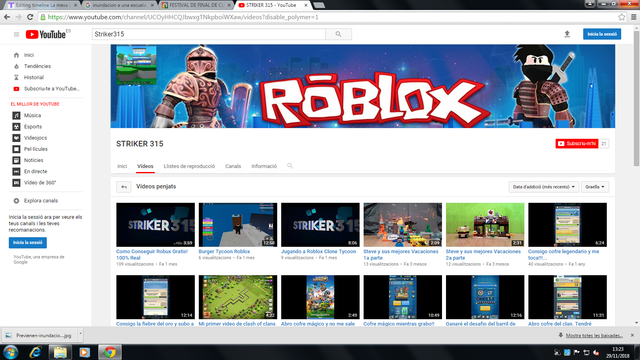This screenshot has height=360, width=640.
Task: Close the downloads bar
Action: click(632, 335)
